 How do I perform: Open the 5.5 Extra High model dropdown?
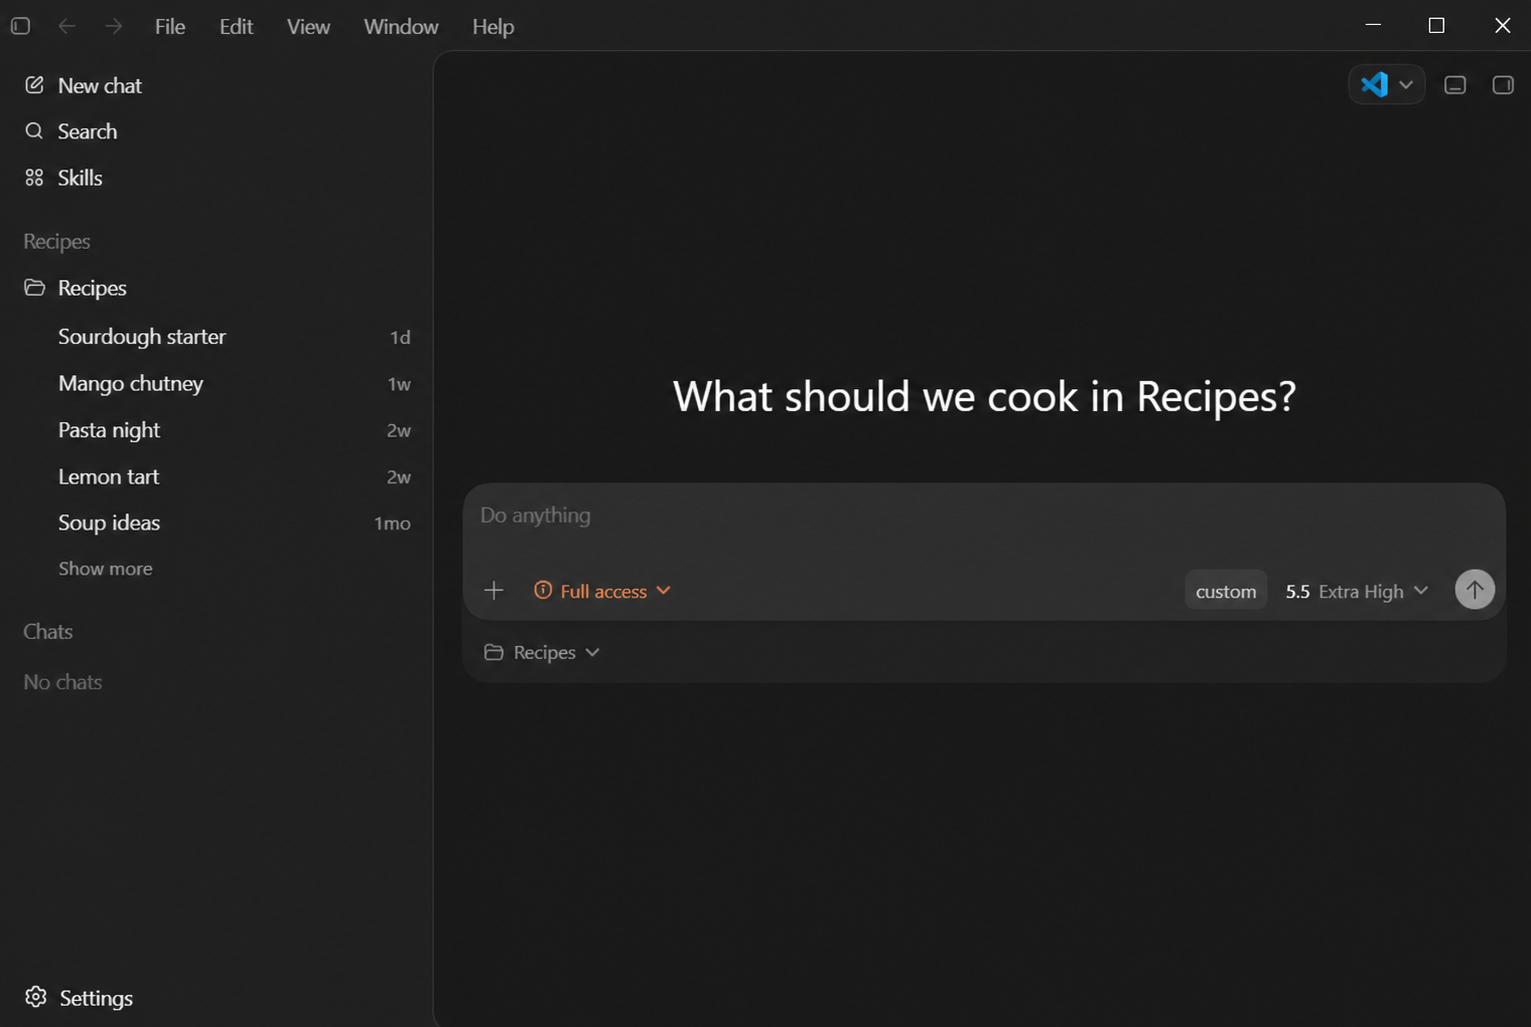pyautogui.click(x=1357, y=591)
